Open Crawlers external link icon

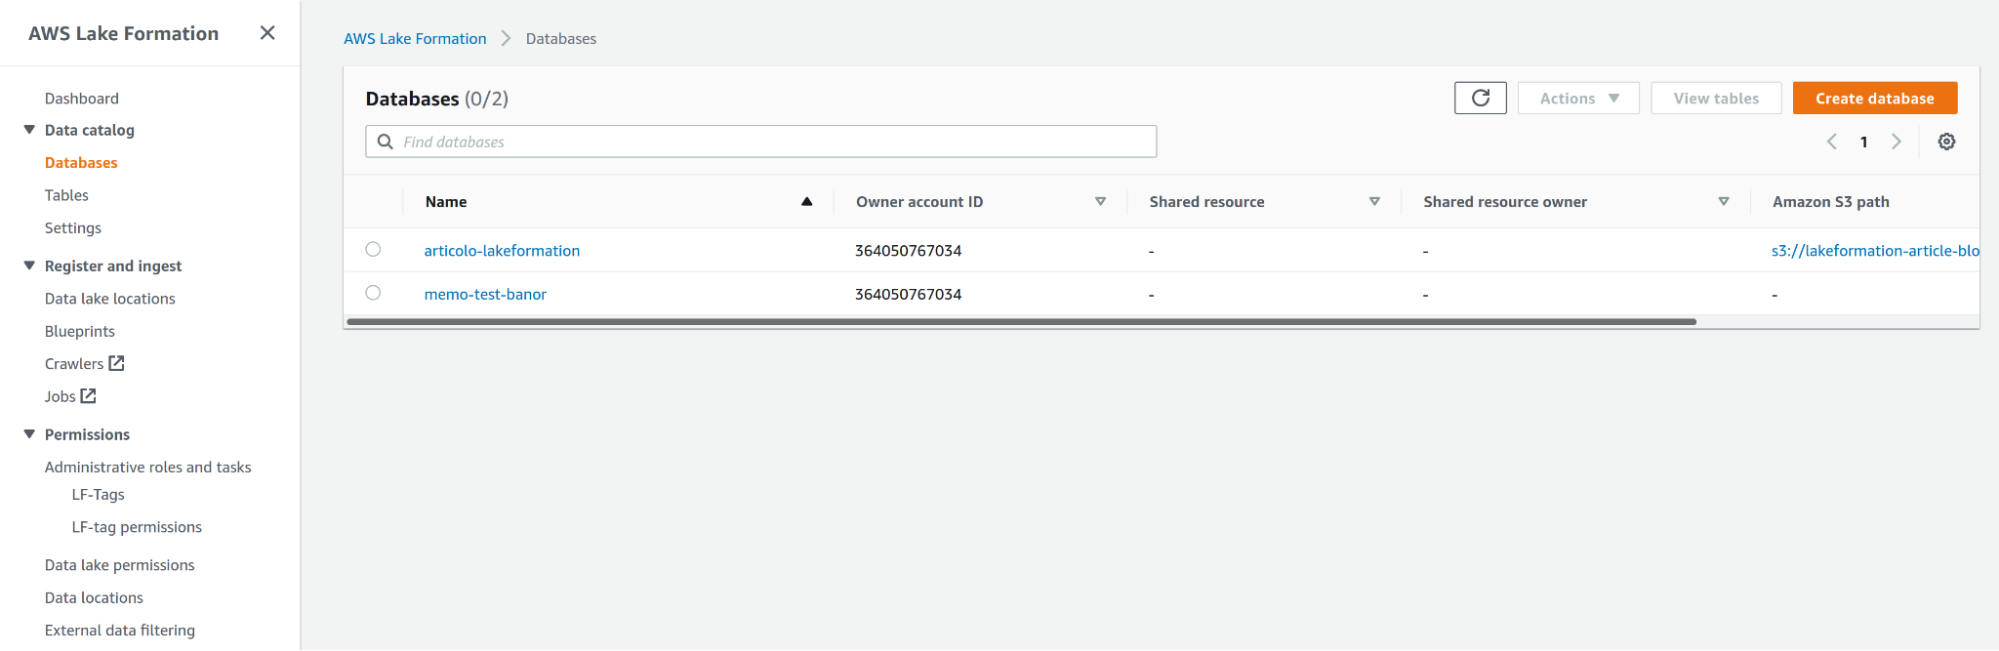click(x=116, y=363)
